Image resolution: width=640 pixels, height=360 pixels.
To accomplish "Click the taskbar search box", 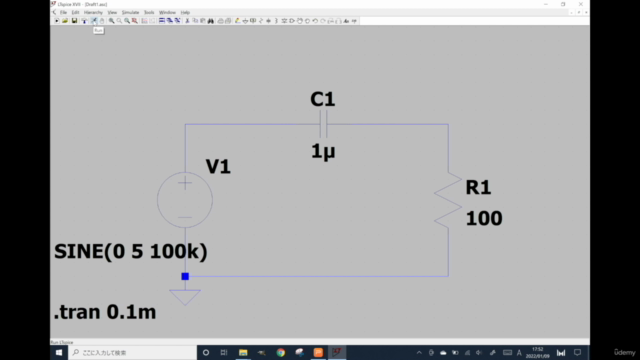I will pos(133,353).
